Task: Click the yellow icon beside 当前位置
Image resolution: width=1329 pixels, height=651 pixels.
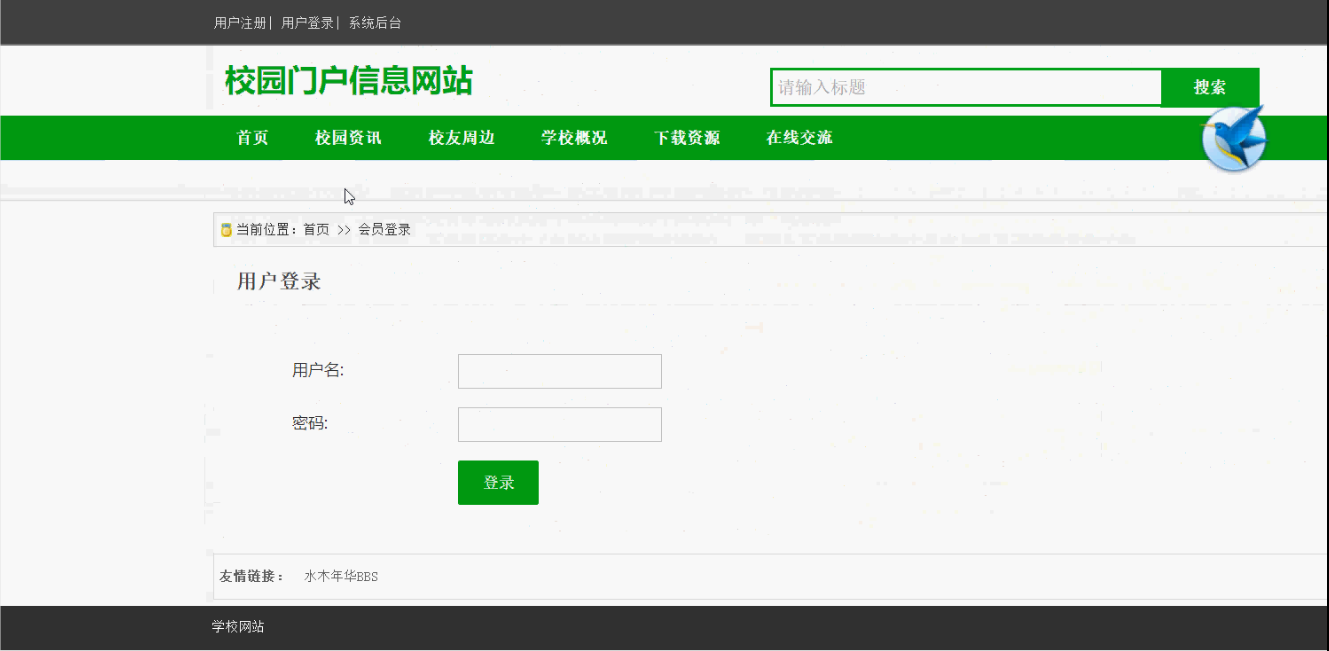Action: tap(226, 230)
